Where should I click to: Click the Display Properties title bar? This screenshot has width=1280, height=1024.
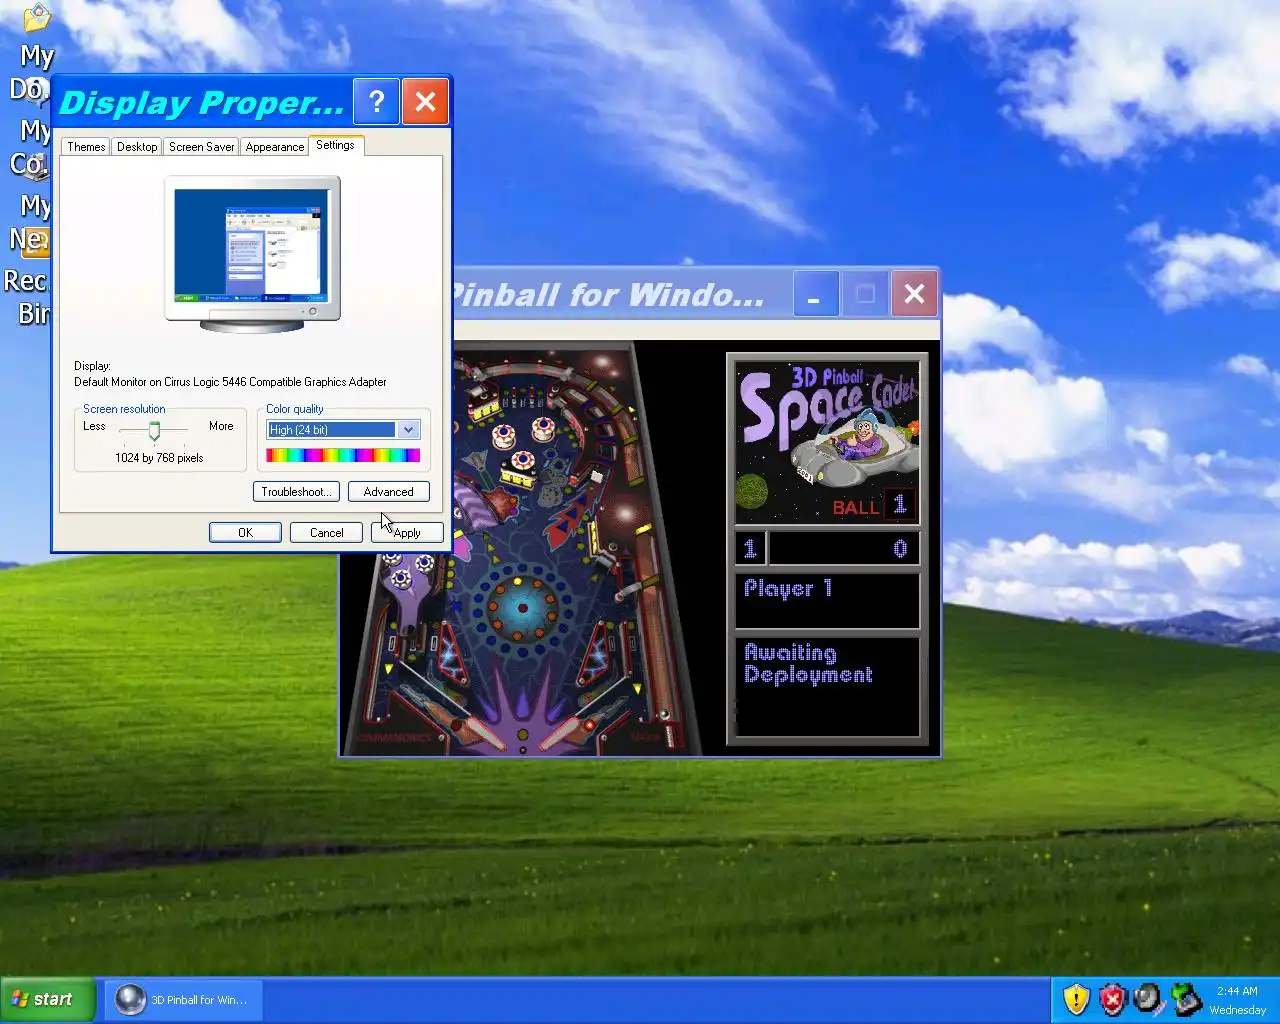[x=203, y=101]
